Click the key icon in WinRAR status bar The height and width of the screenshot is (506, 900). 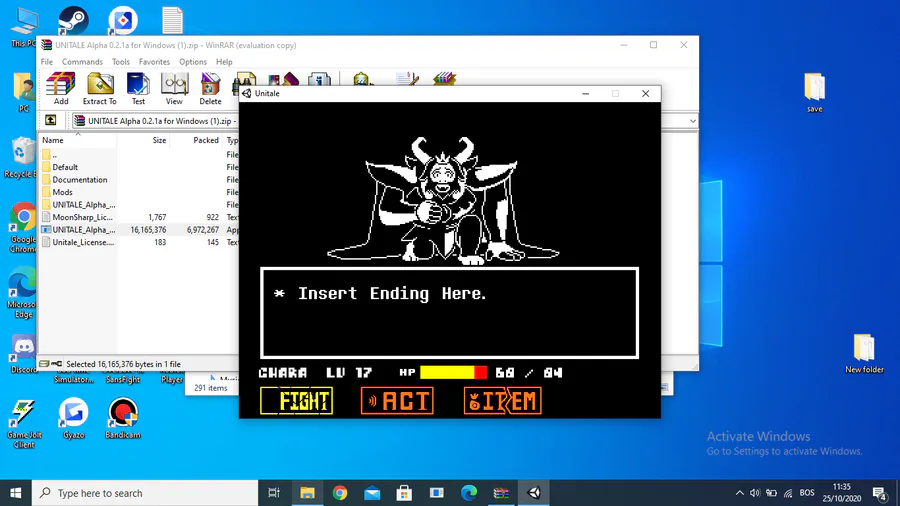(x=56, y=364)
